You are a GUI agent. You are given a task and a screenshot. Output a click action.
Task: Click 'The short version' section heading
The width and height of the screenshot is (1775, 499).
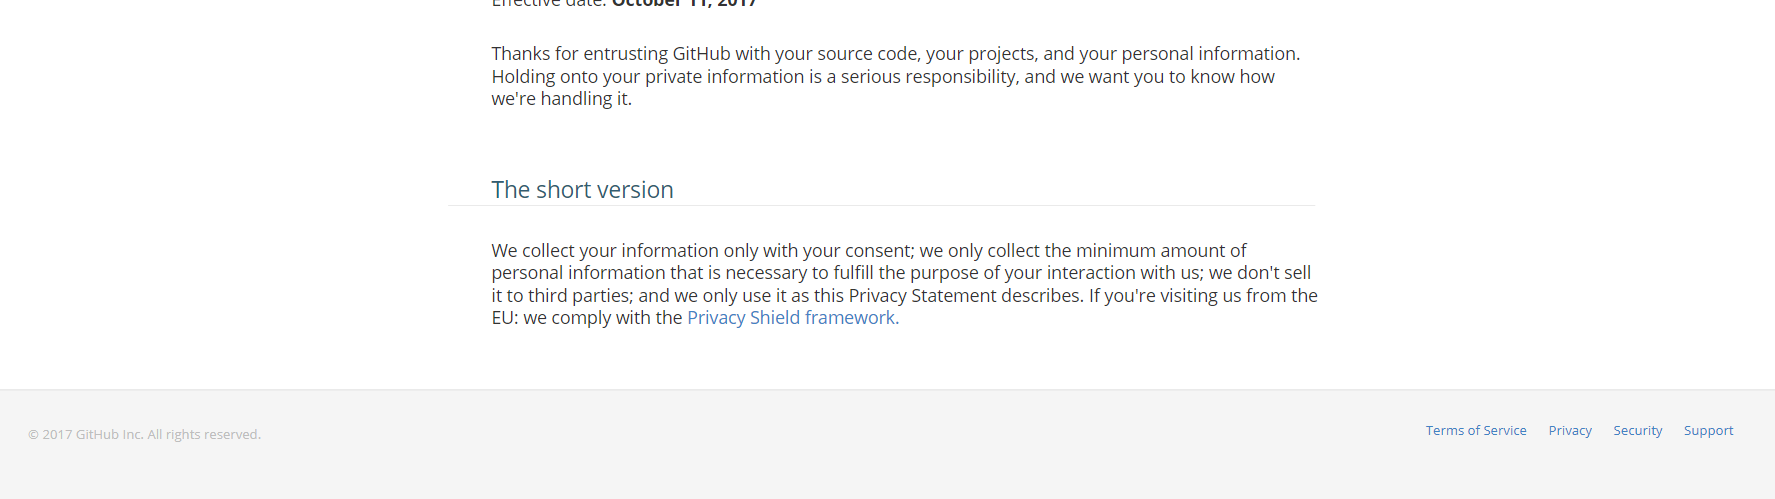point(582,190)
